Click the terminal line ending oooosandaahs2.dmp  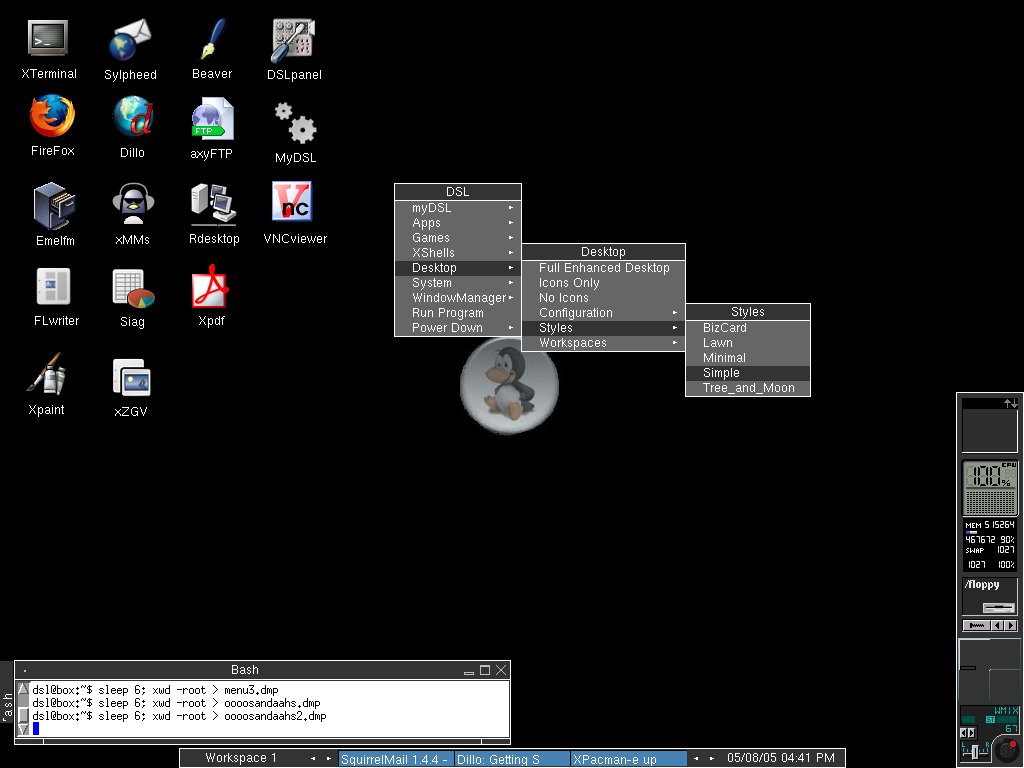(179, 716)
